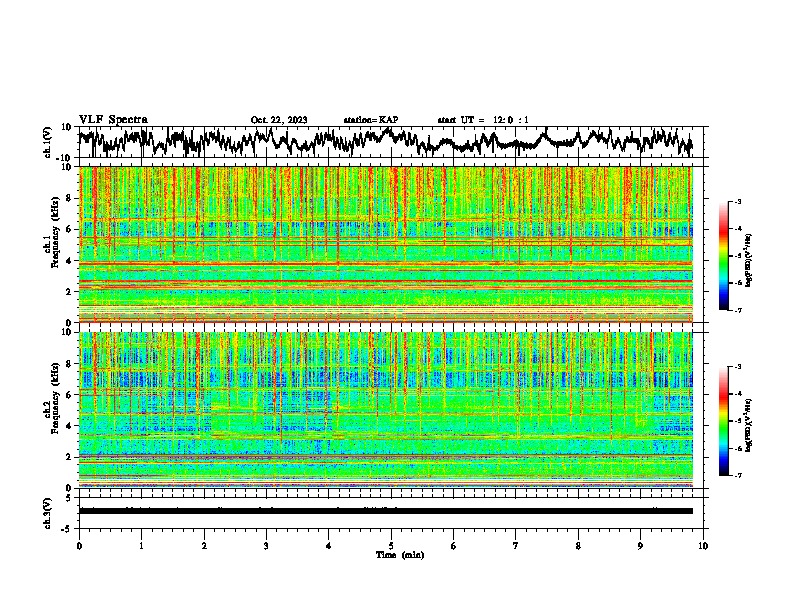Click the "station=KAP" header label
The height and width of the screenshot is (612, 792).
pyautogui.click(x=371, y=120)
